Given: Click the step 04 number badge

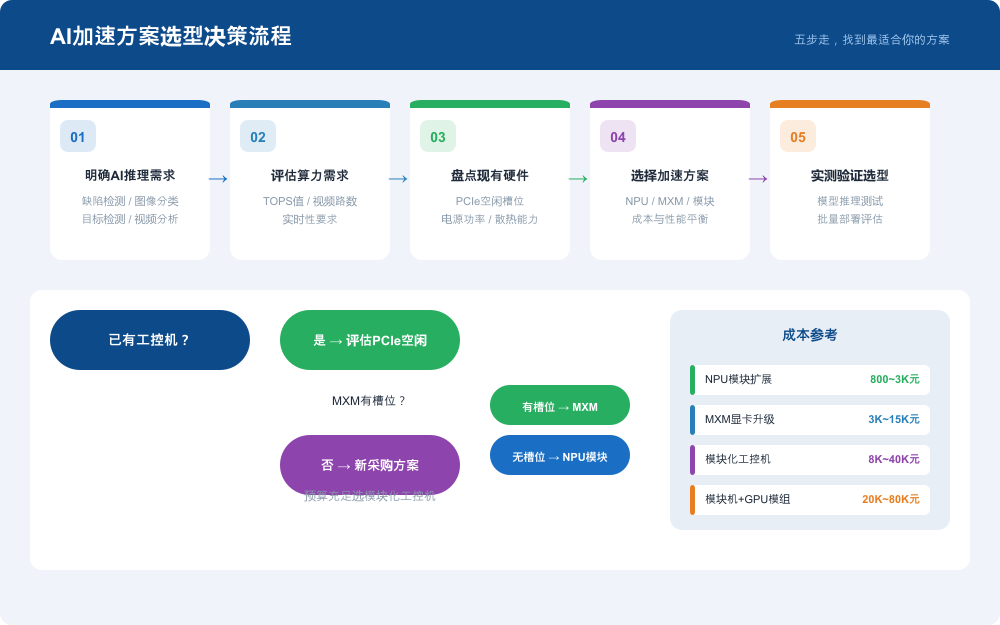Looking at the screenshot, I should (x=616, y=136).
